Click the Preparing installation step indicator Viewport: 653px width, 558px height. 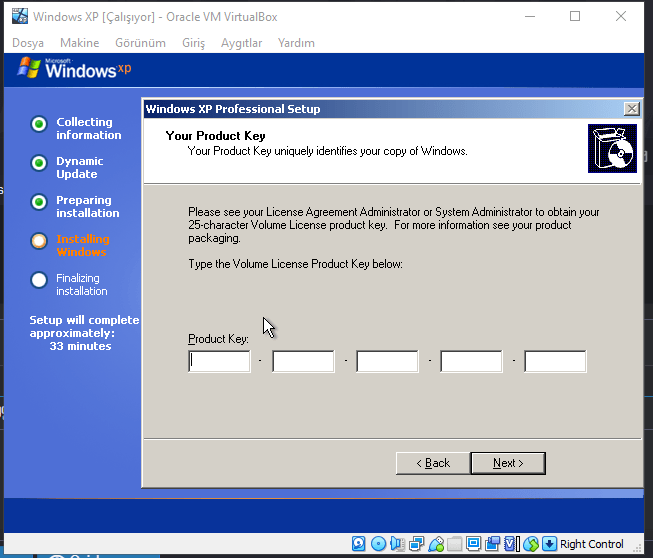tap(39, 202)
